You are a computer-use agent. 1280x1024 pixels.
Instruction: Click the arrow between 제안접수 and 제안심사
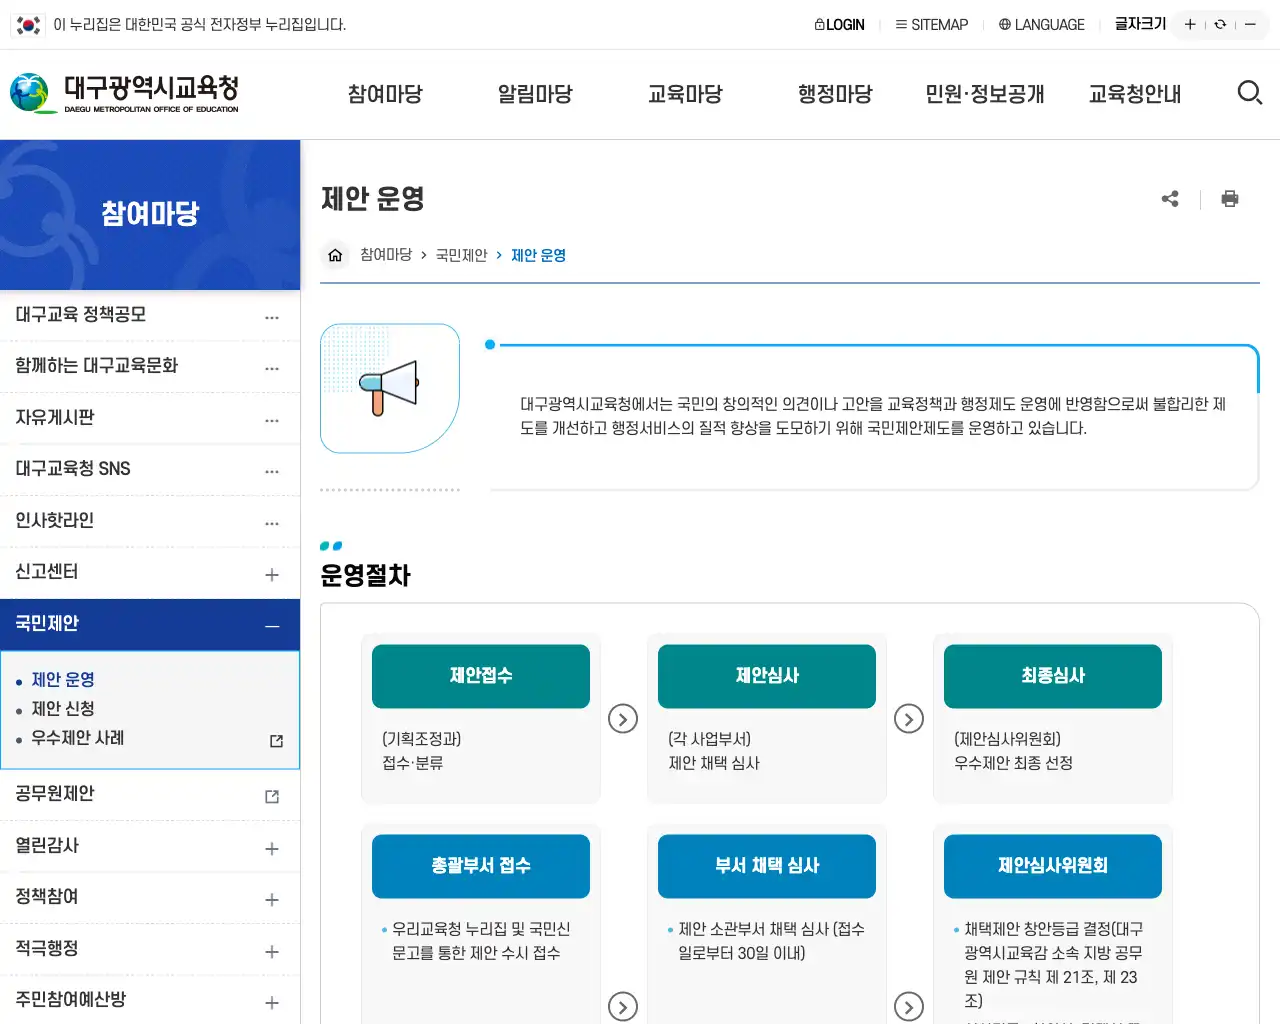623,718
